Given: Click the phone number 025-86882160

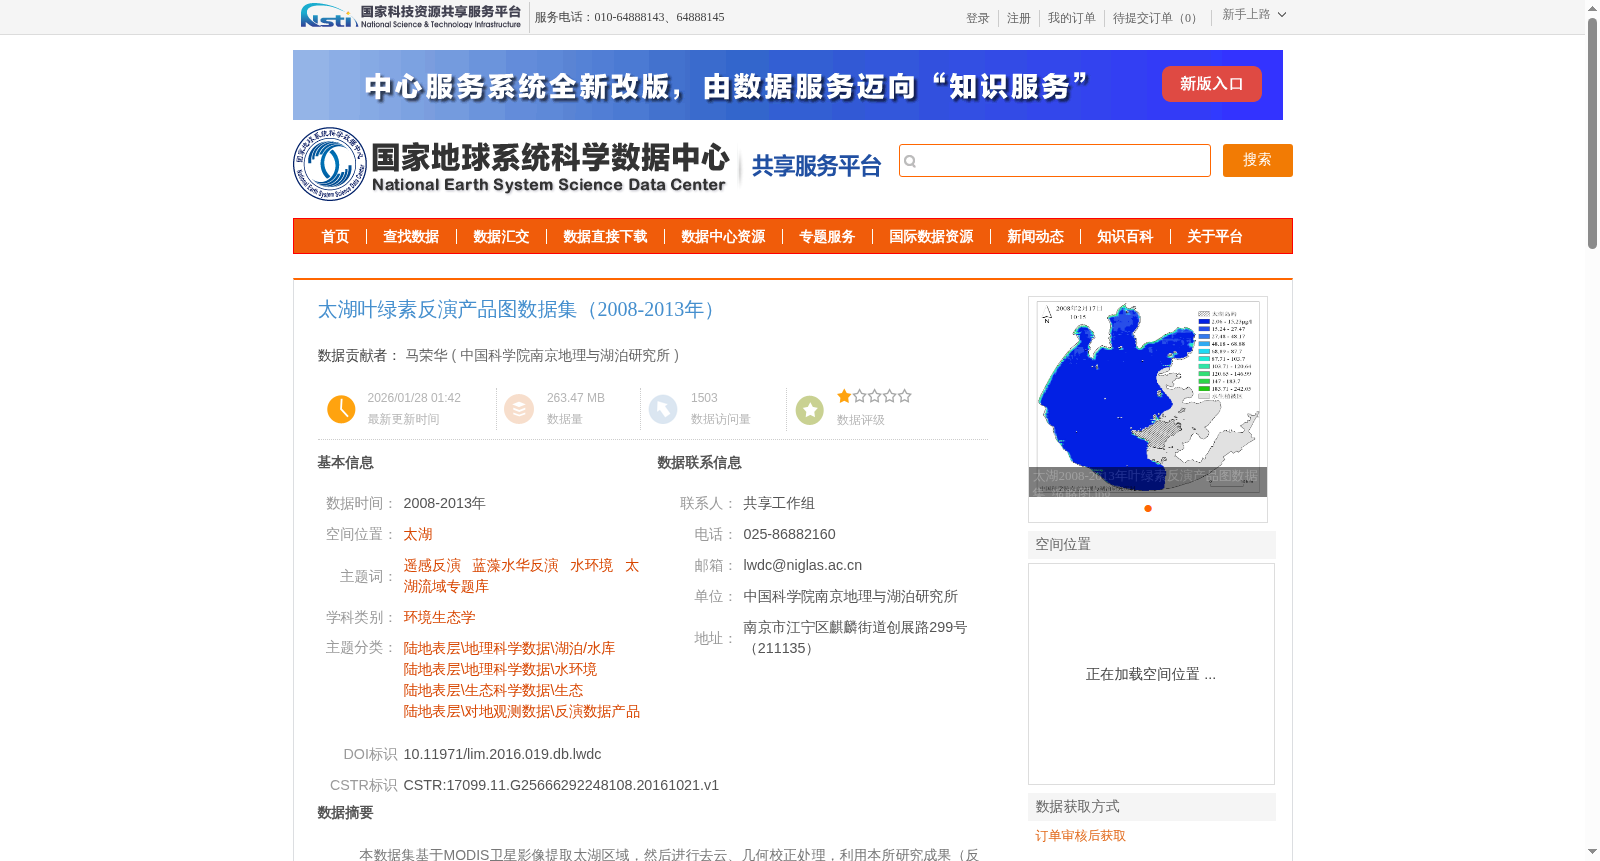Looking at the screenshot, I should [x=789, y=535].
